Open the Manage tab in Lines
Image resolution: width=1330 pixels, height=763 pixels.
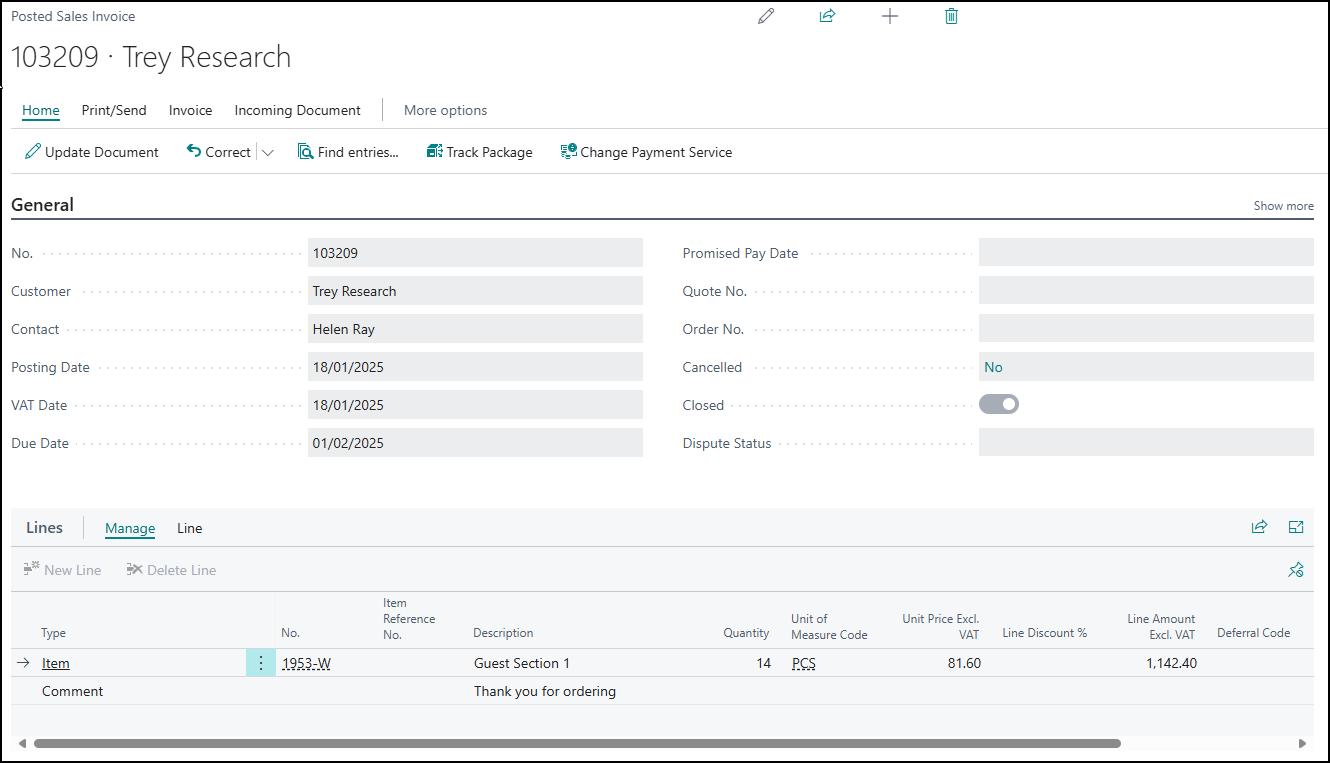tap(130, 528)
